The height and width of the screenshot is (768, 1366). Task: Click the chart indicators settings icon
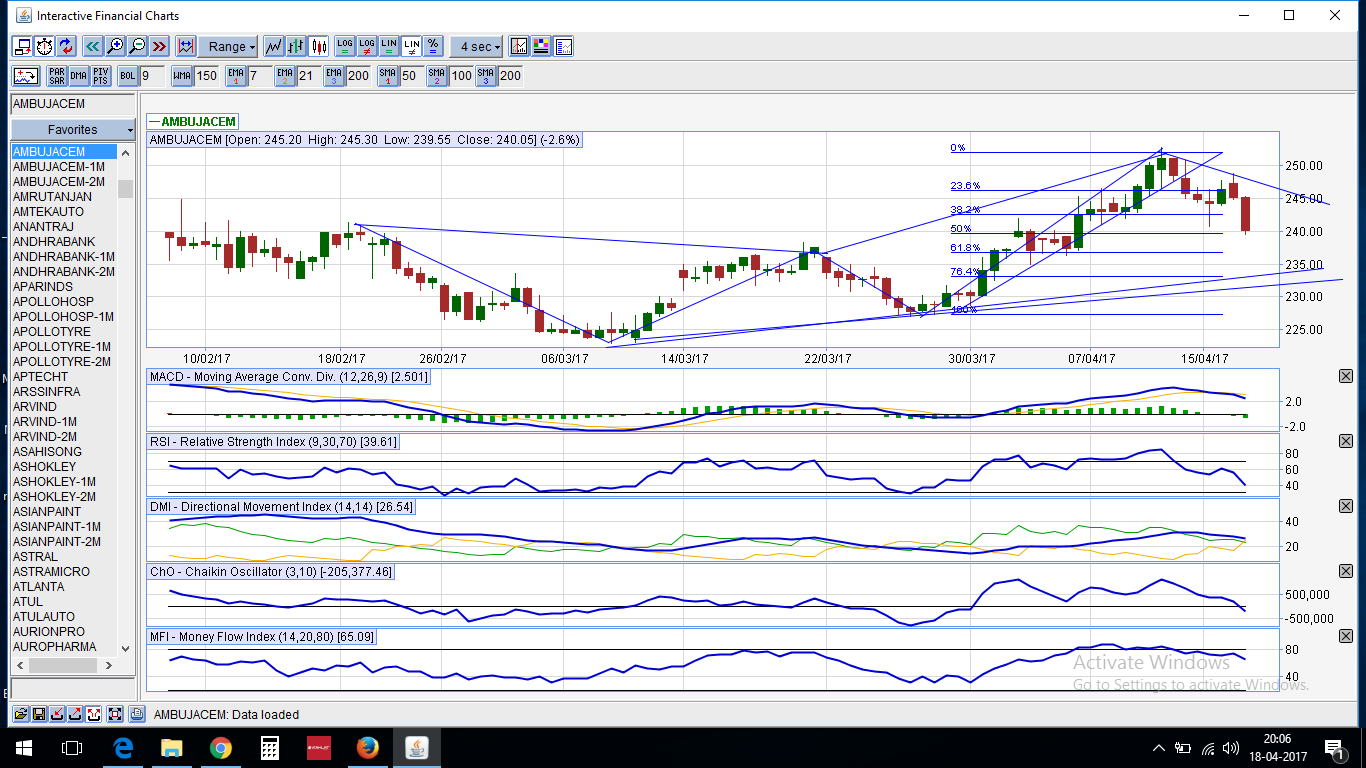(x=519, y=46)
